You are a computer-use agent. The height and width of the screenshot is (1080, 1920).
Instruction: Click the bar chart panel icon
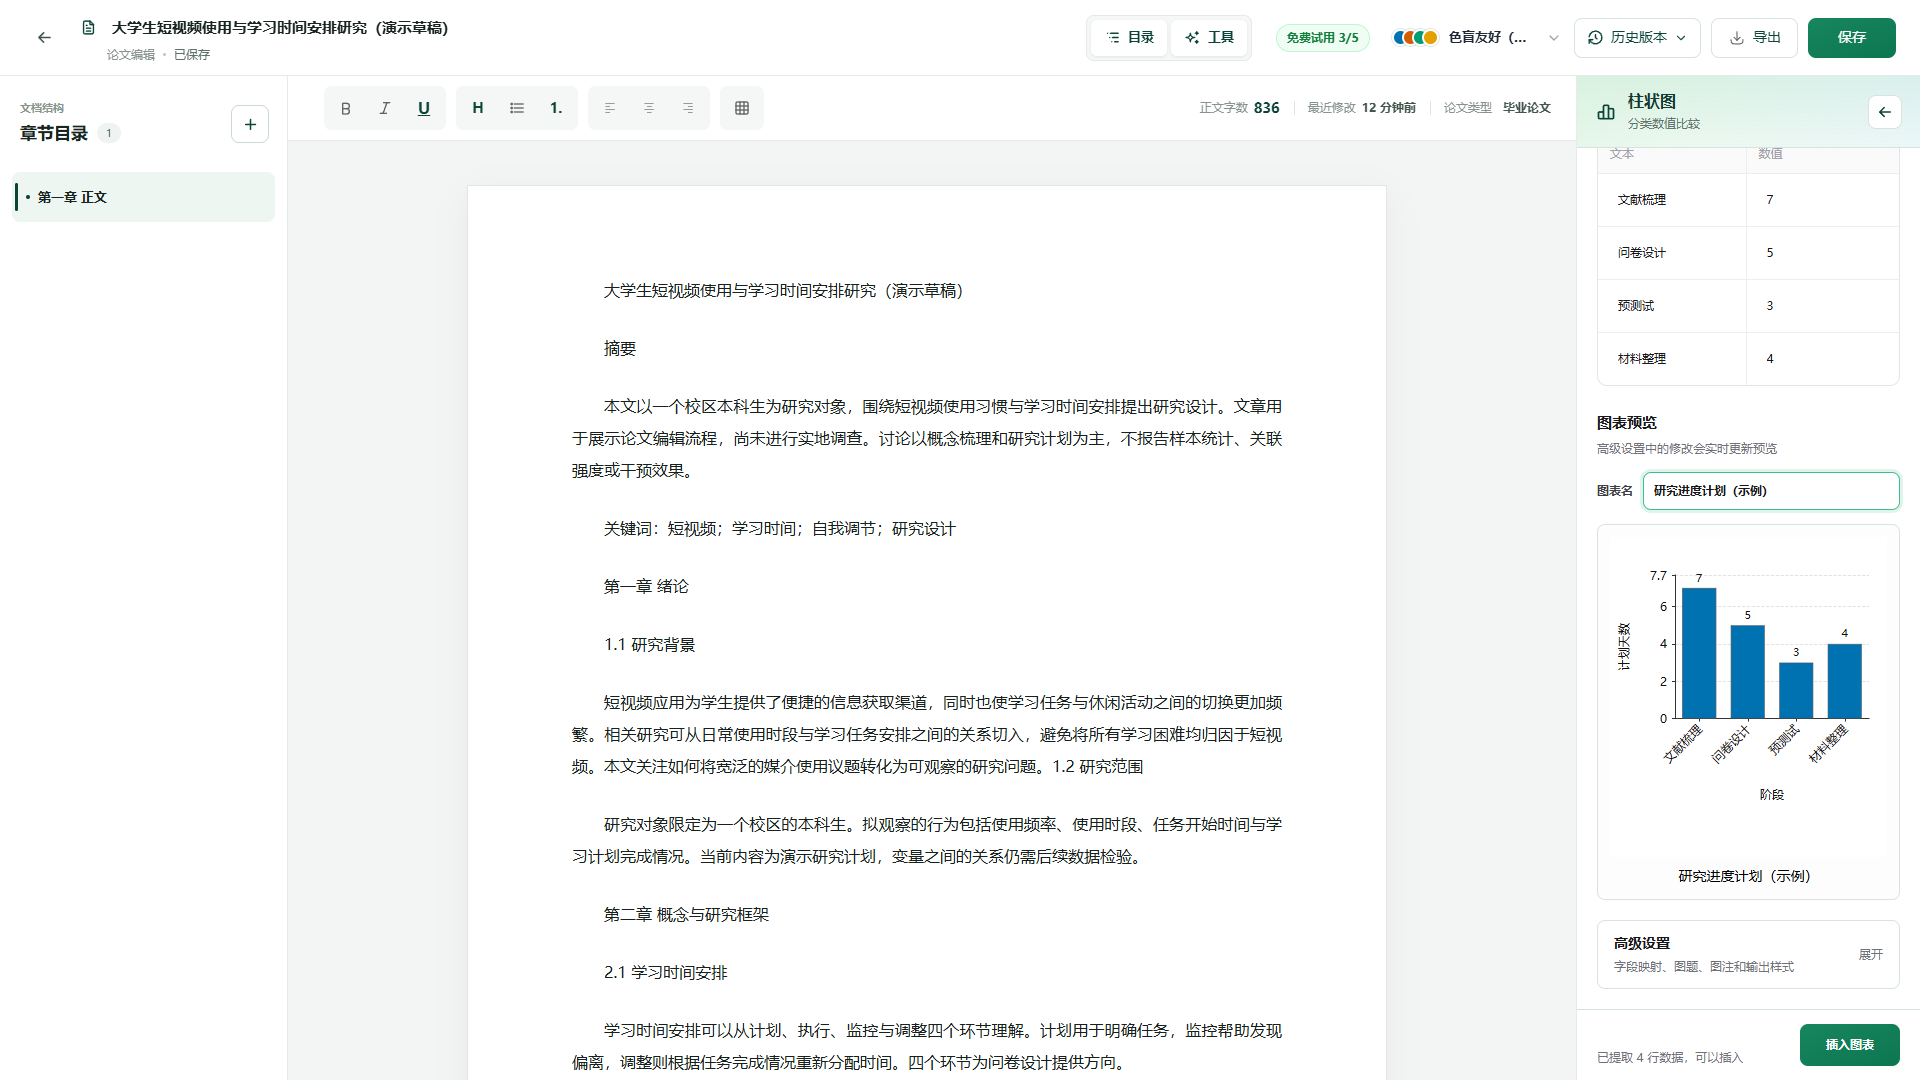coord(1606,112)
